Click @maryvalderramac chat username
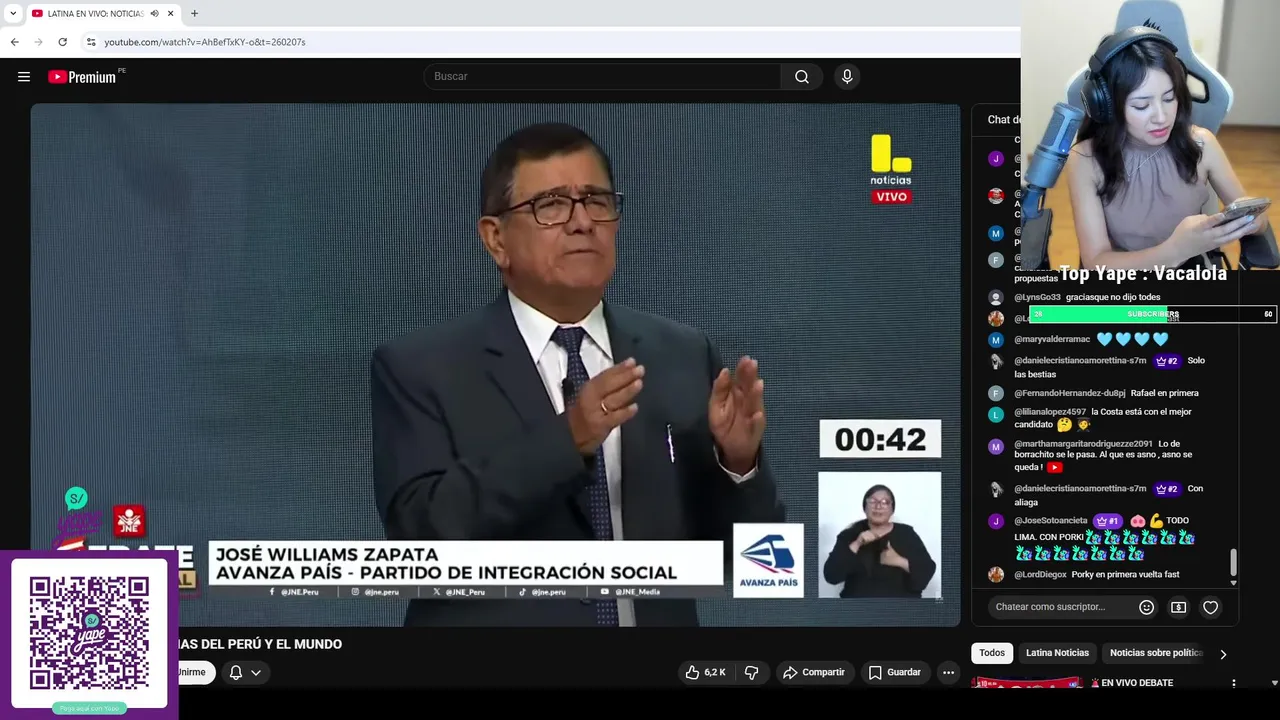Screen dimensions: 1280x720 click(1052, 340)
